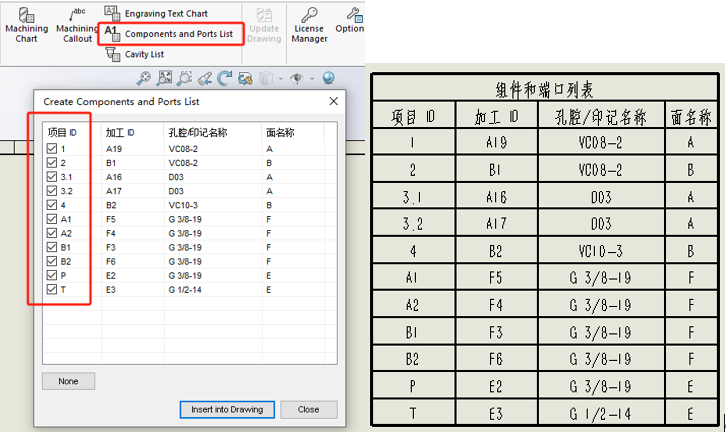Uncheck the checkbox for port P
This screenshot has width=726, height=432.
52,275
